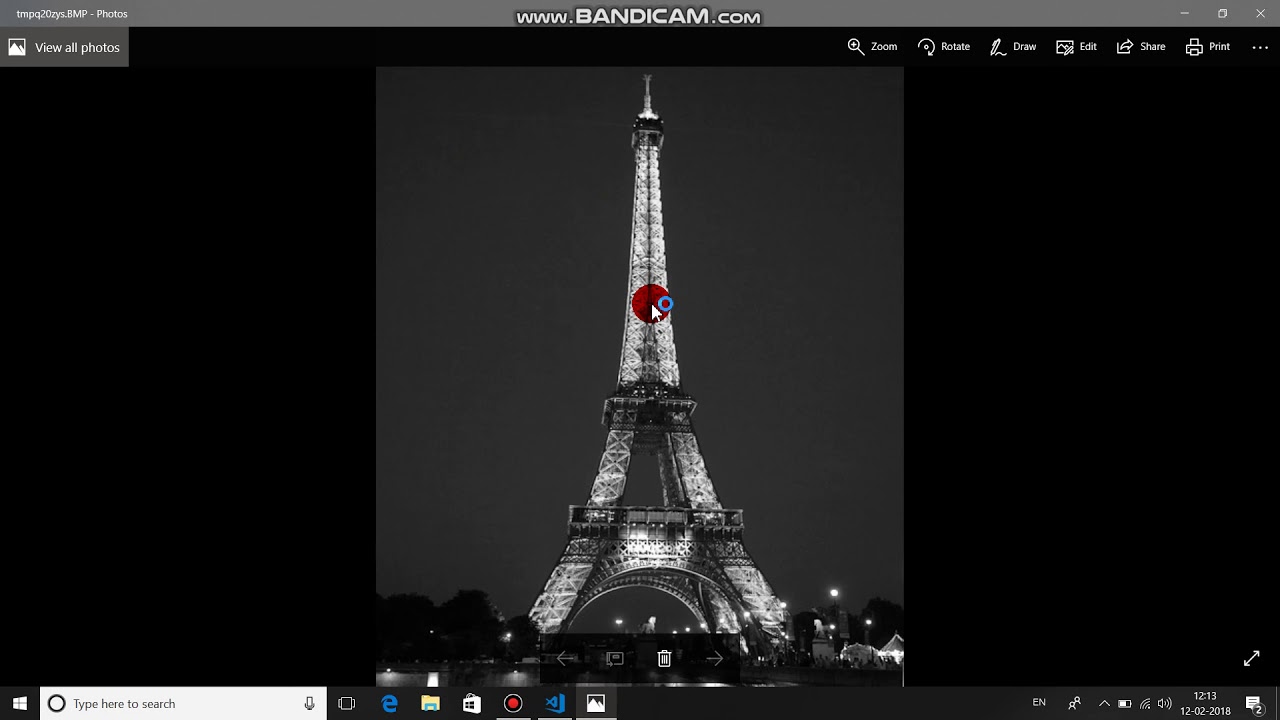Delete photo with trash icon
Screen dimensions: 1280x720
(x=664, y=658)
